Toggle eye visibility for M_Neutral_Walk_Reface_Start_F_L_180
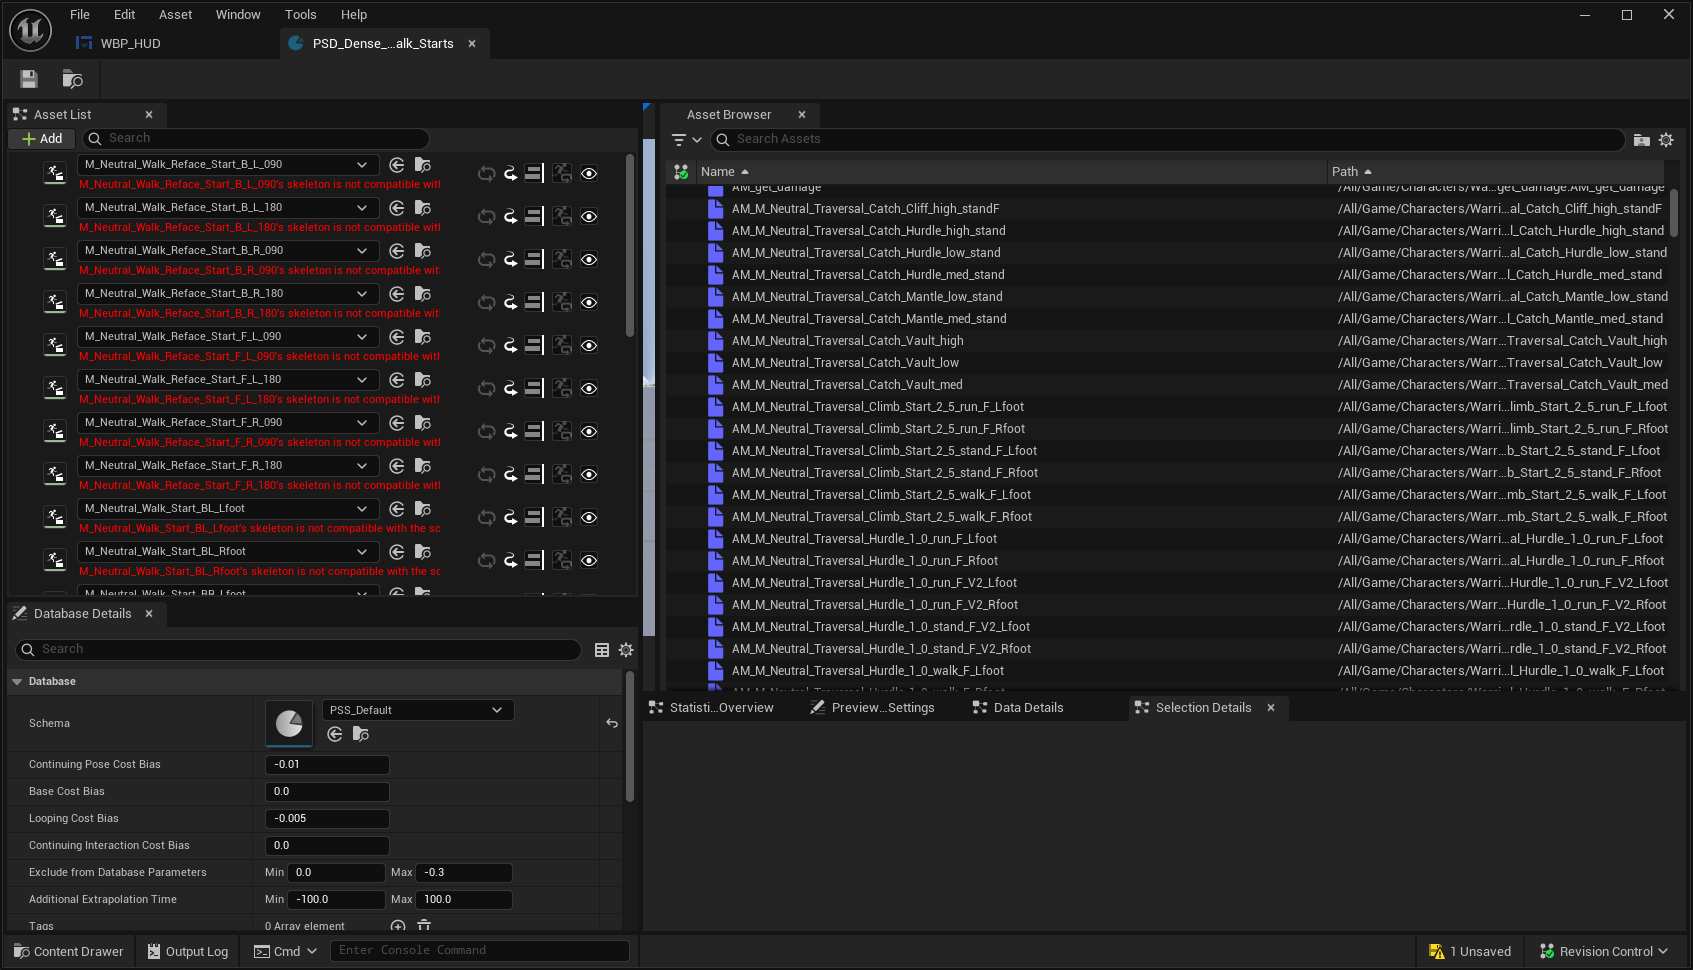The width and height of the screenshot is (1693, 970). tap(589, 388)
